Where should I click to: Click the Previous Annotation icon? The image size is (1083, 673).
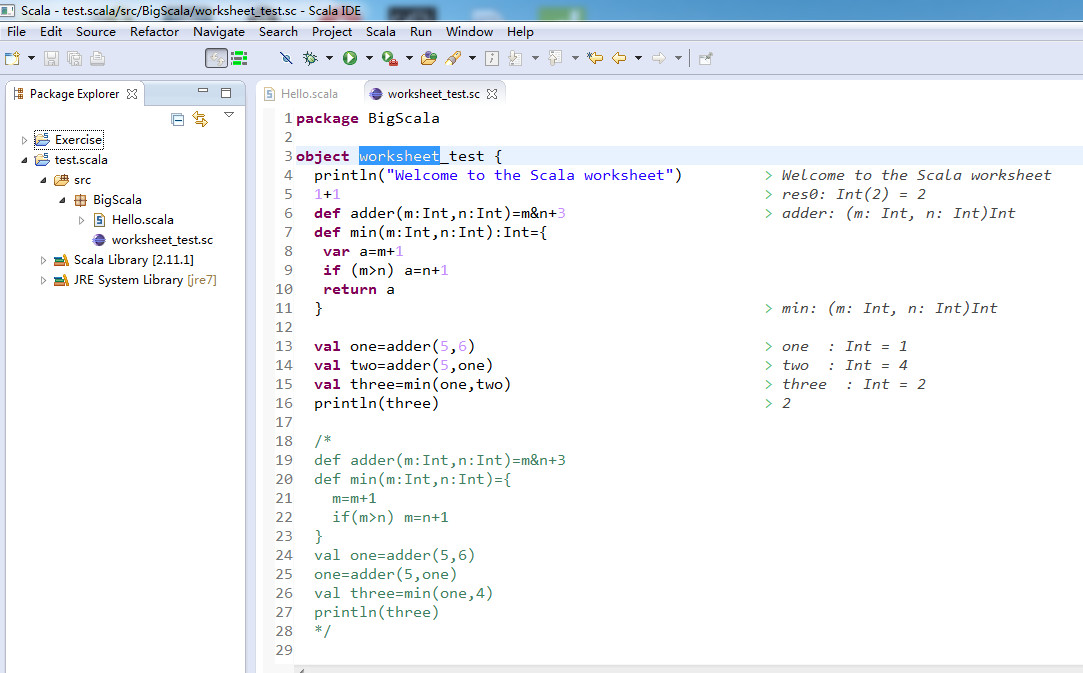[x=555, y=59]
